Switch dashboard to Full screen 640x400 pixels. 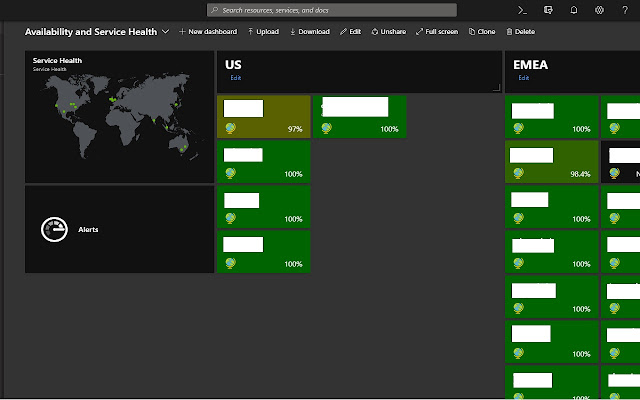[x=437, y=32]
